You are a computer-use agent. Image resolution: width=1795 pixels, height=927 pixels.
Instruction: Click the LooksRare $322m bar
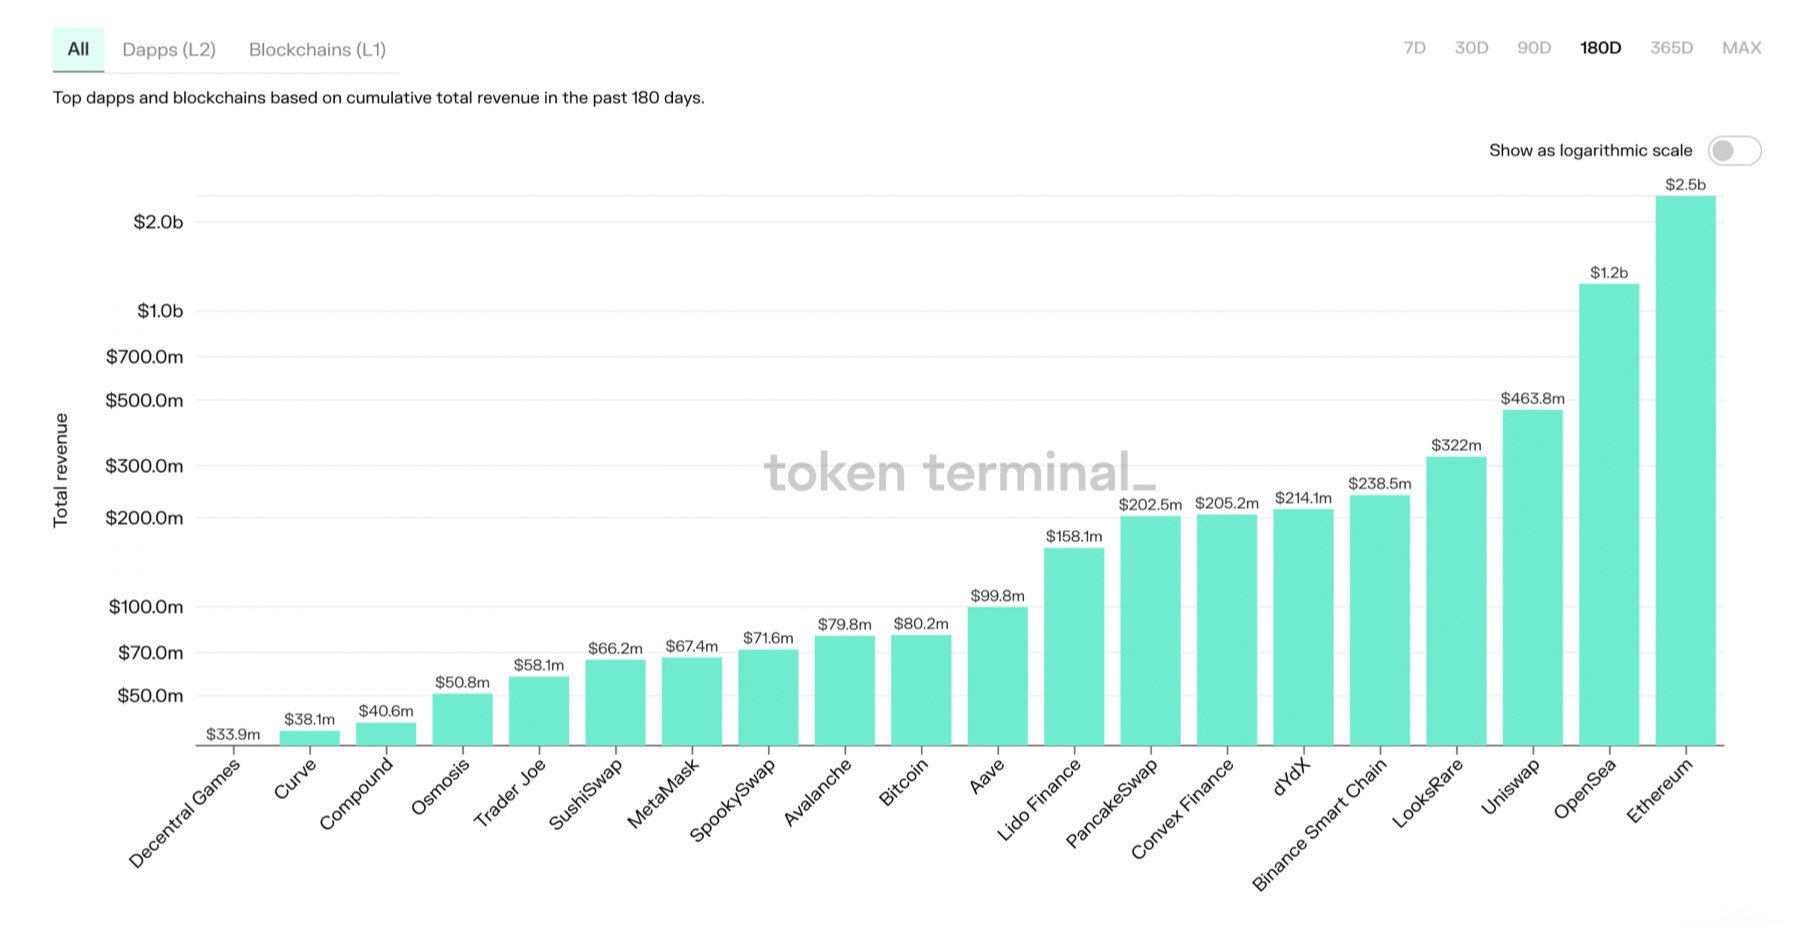click(1456, 601)
